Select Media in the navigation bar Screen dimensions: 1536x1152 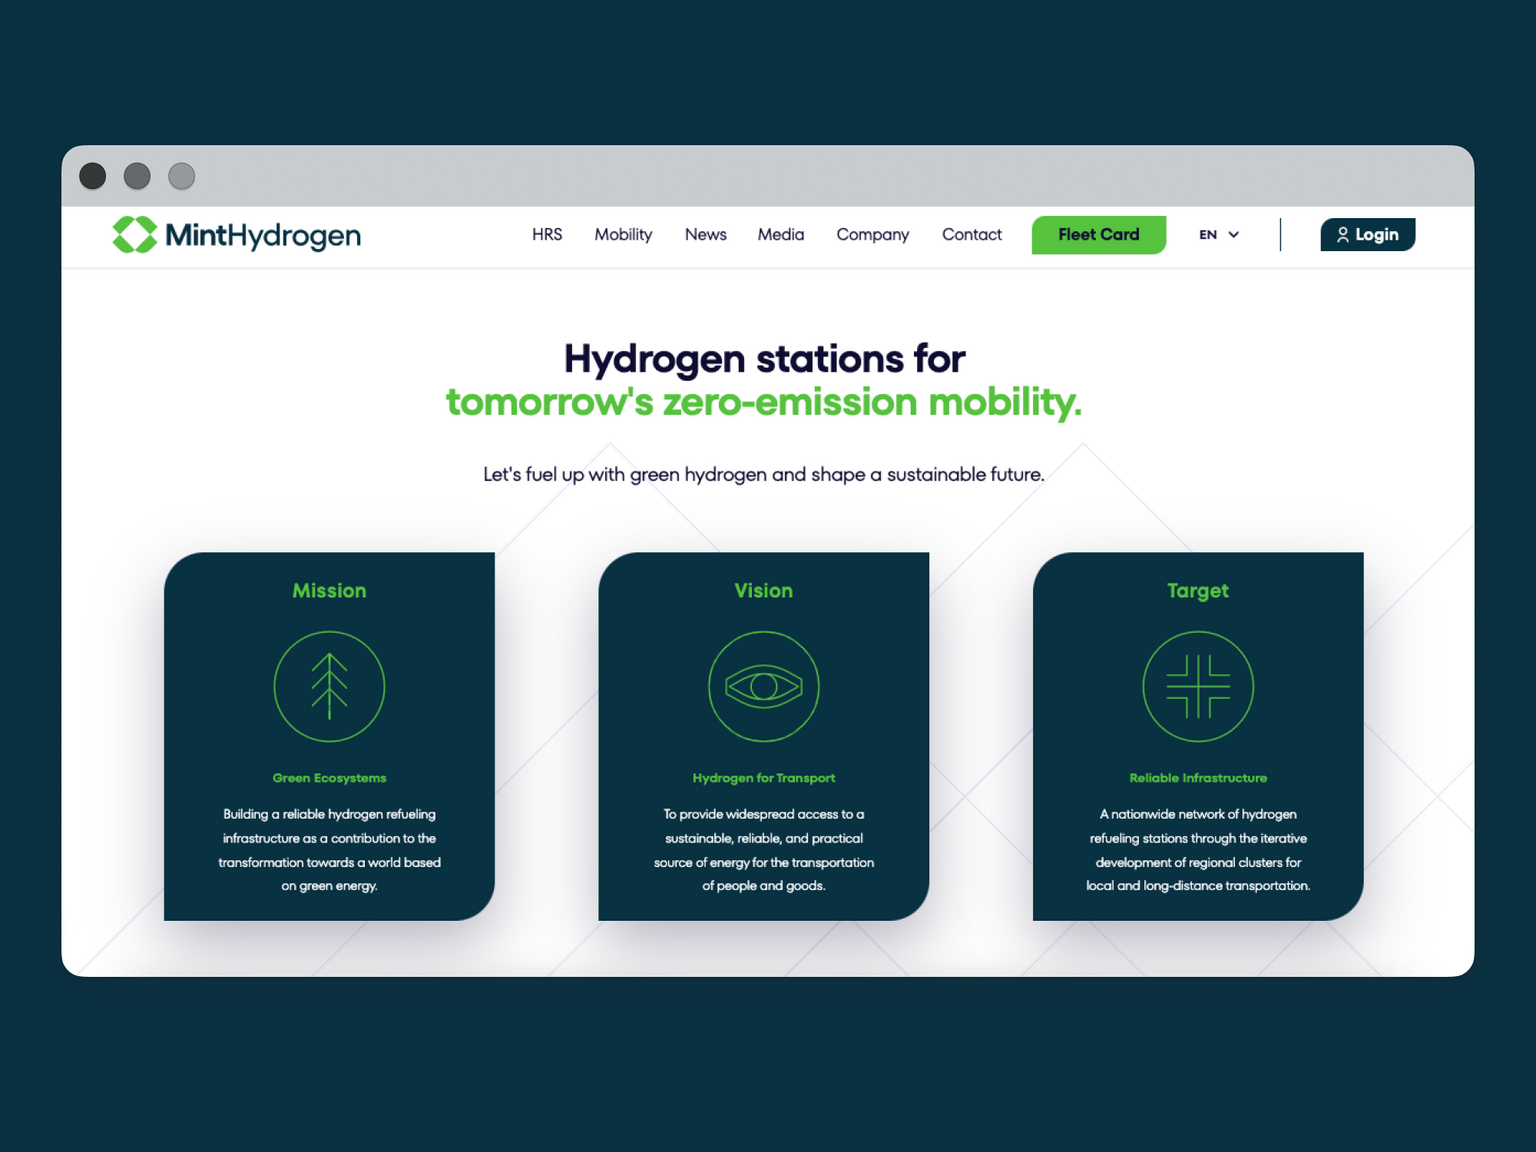(x=781, y=235)
